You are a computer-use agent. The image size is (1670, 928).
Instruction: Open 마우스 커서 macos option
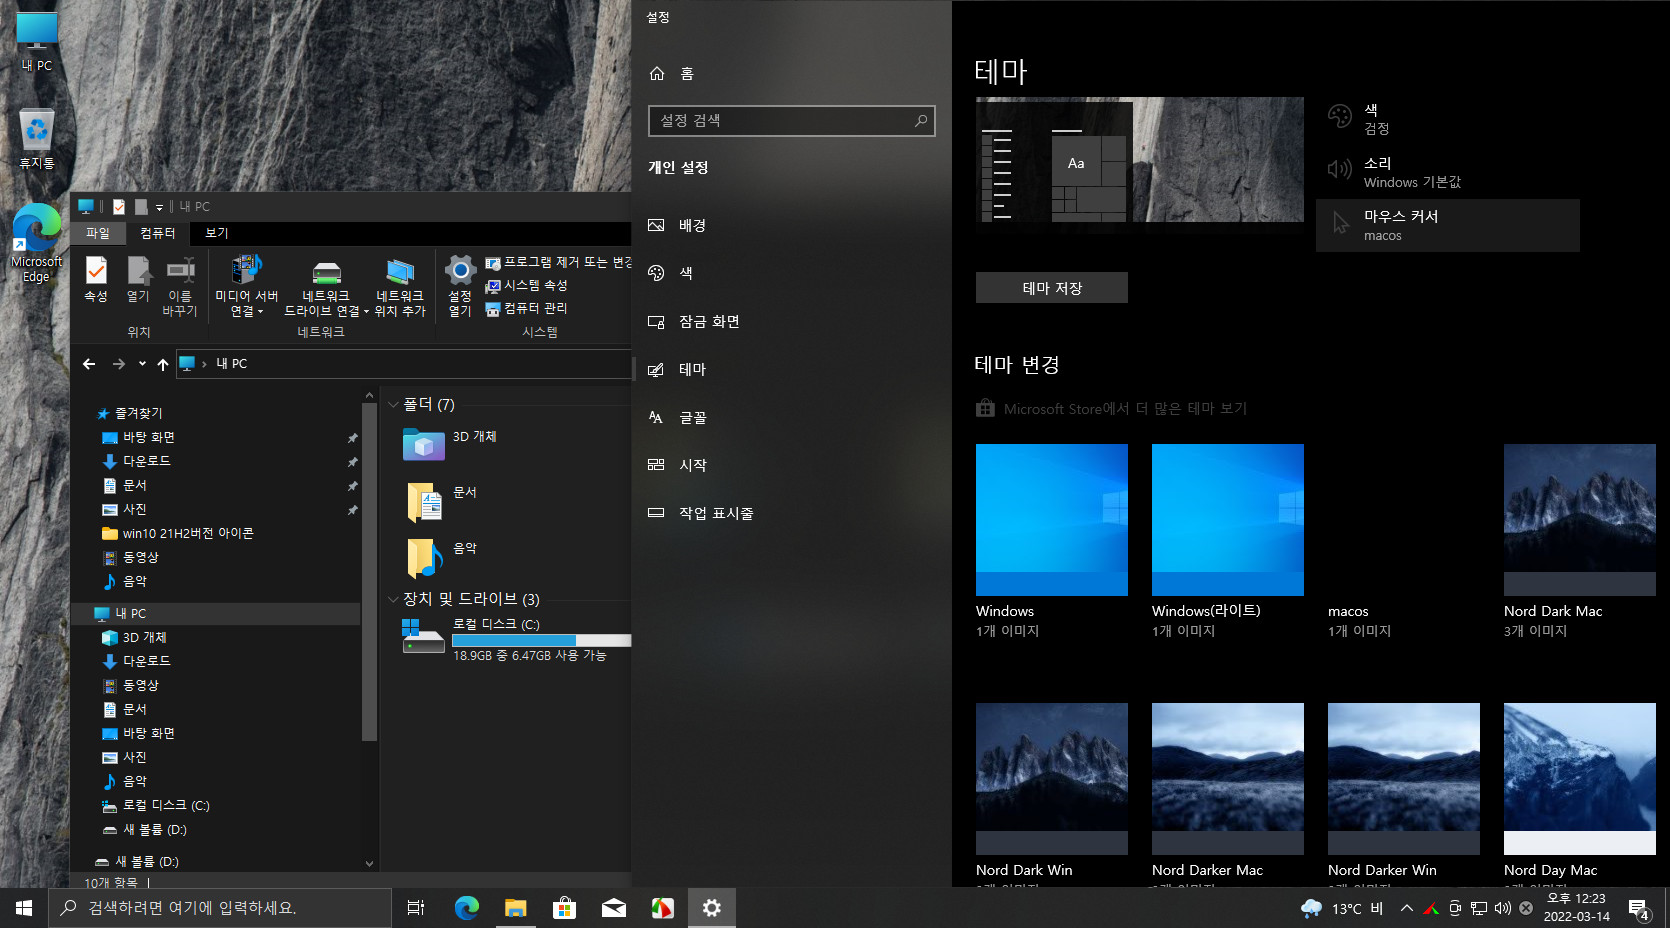click(1448, 225)
